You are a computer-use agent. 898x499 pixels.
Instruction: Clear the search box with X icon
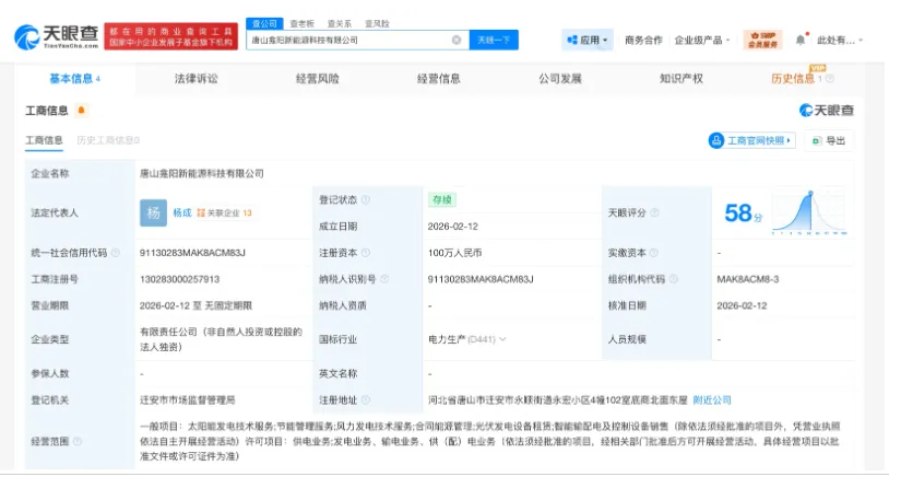[456, 40]
